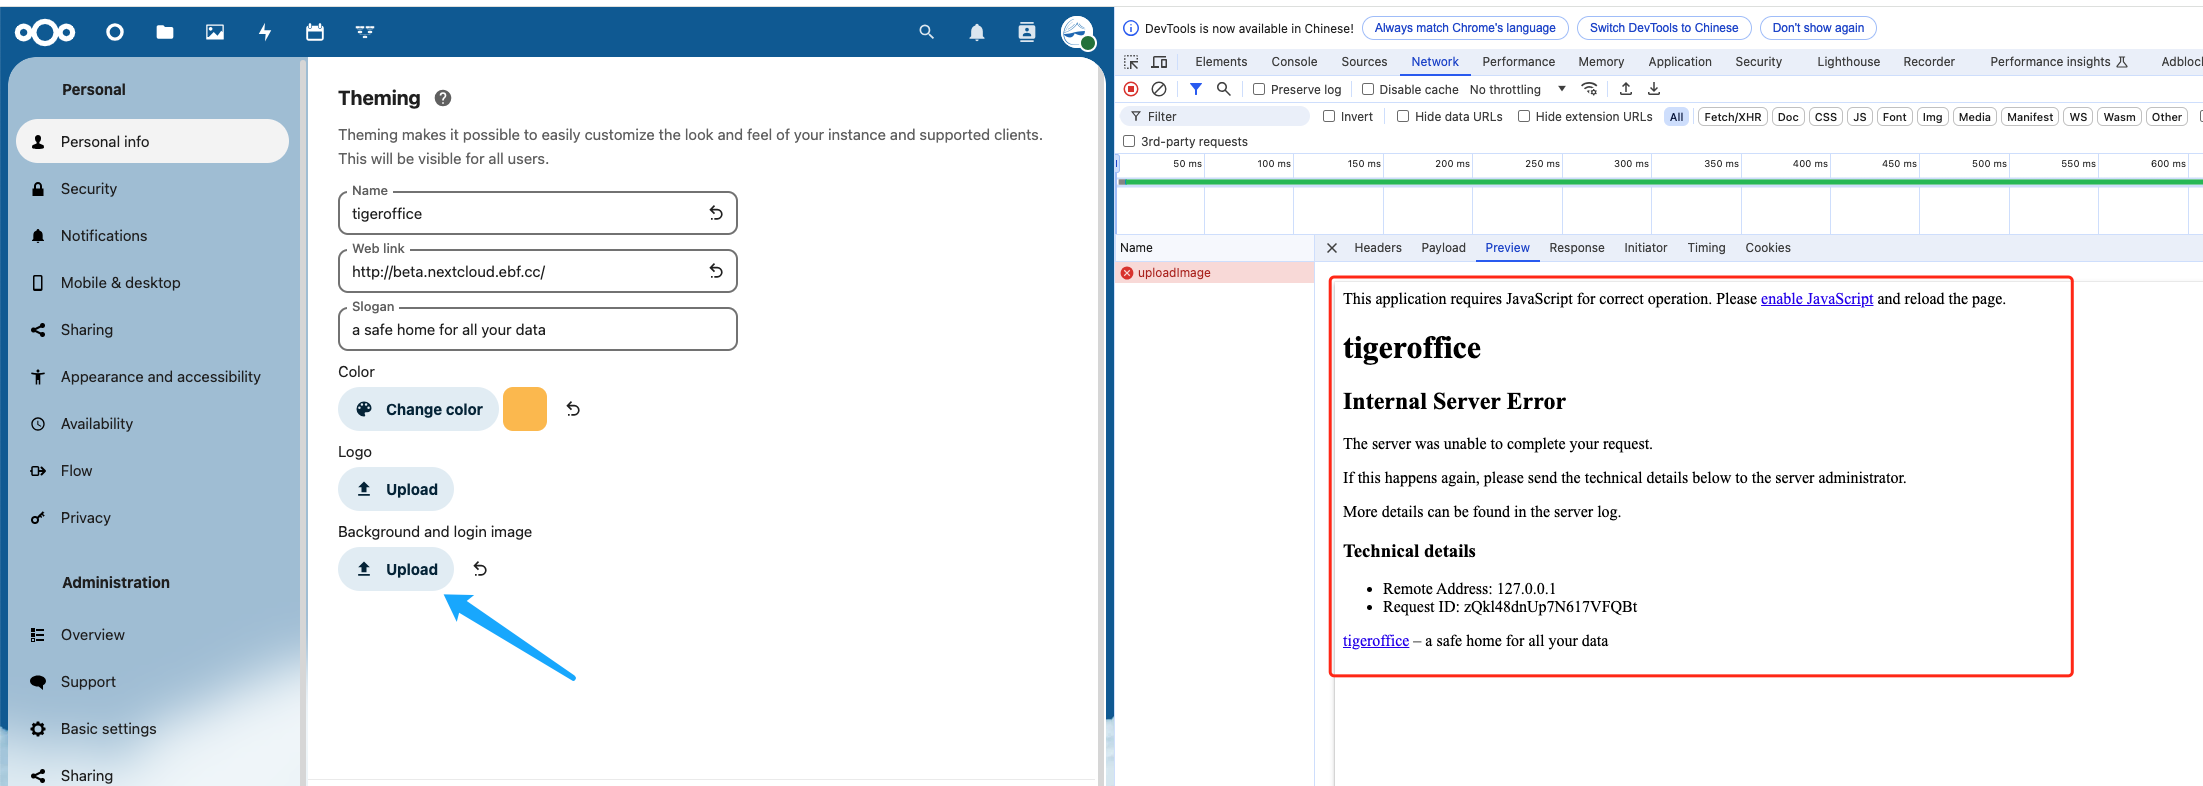Open Appearance and accessibility settings
The image size is (2203, 786).
pos(153,376)
